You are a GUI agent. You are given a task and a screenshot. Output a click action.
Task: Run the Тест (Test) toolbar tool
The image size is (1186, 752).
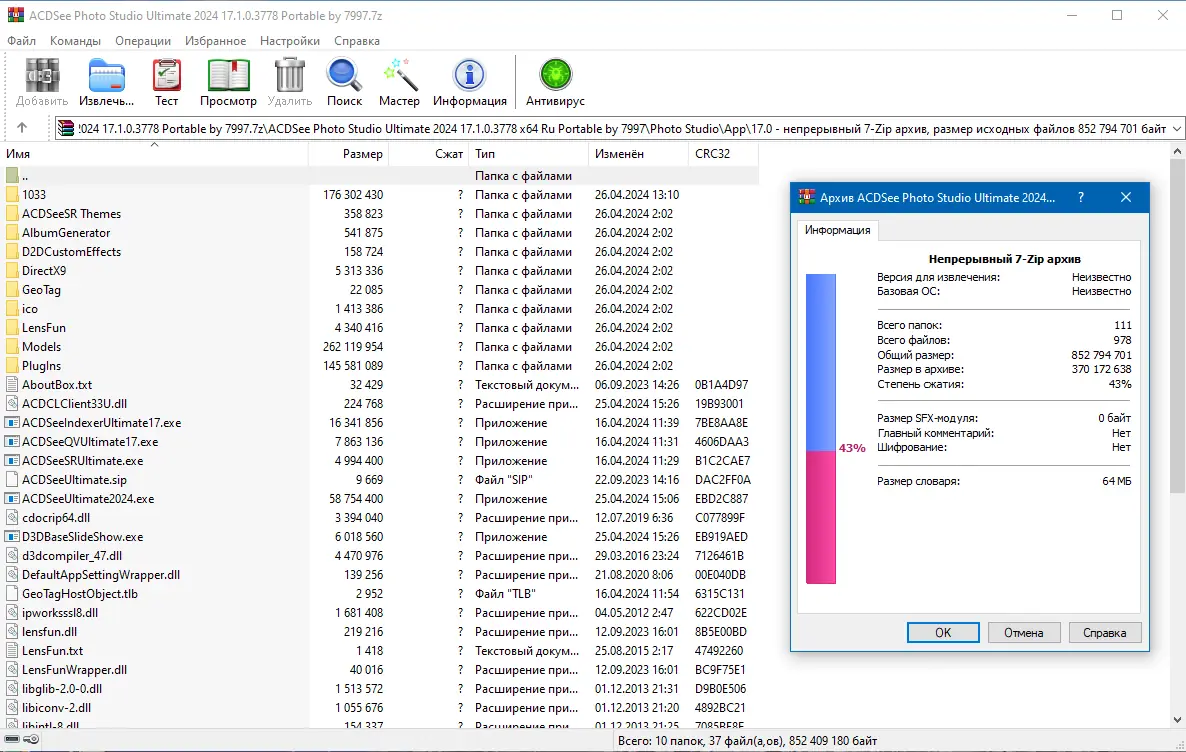(166, 76)
